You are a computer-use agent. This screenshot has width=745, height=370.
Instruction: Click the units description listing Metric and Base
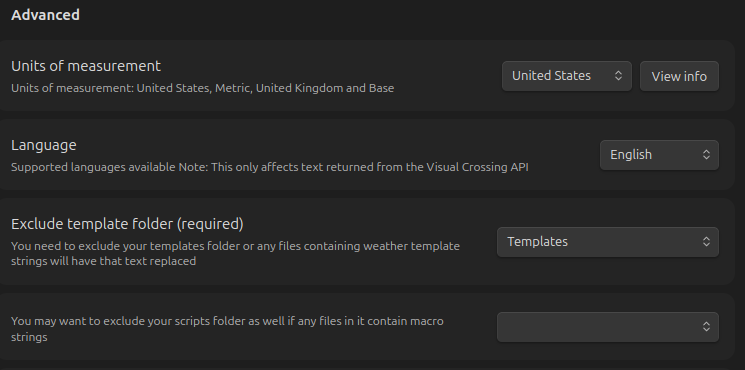point(202,88)
